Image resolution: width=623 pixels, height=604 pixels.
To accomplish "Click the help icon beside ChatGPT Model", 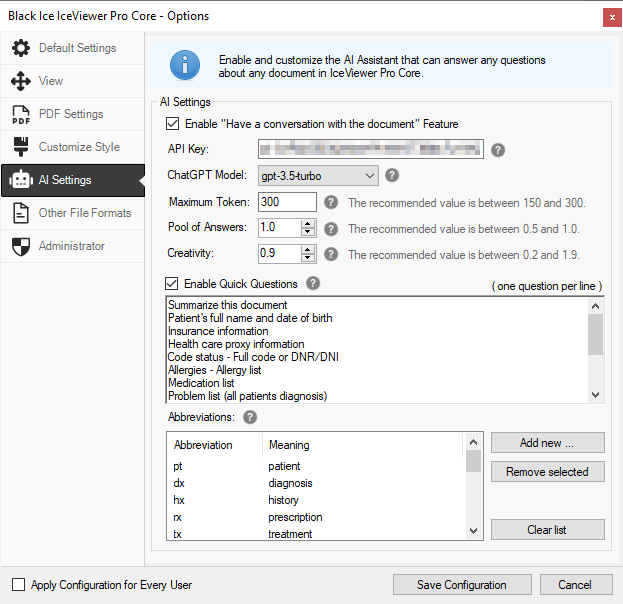I will point(392,176).
